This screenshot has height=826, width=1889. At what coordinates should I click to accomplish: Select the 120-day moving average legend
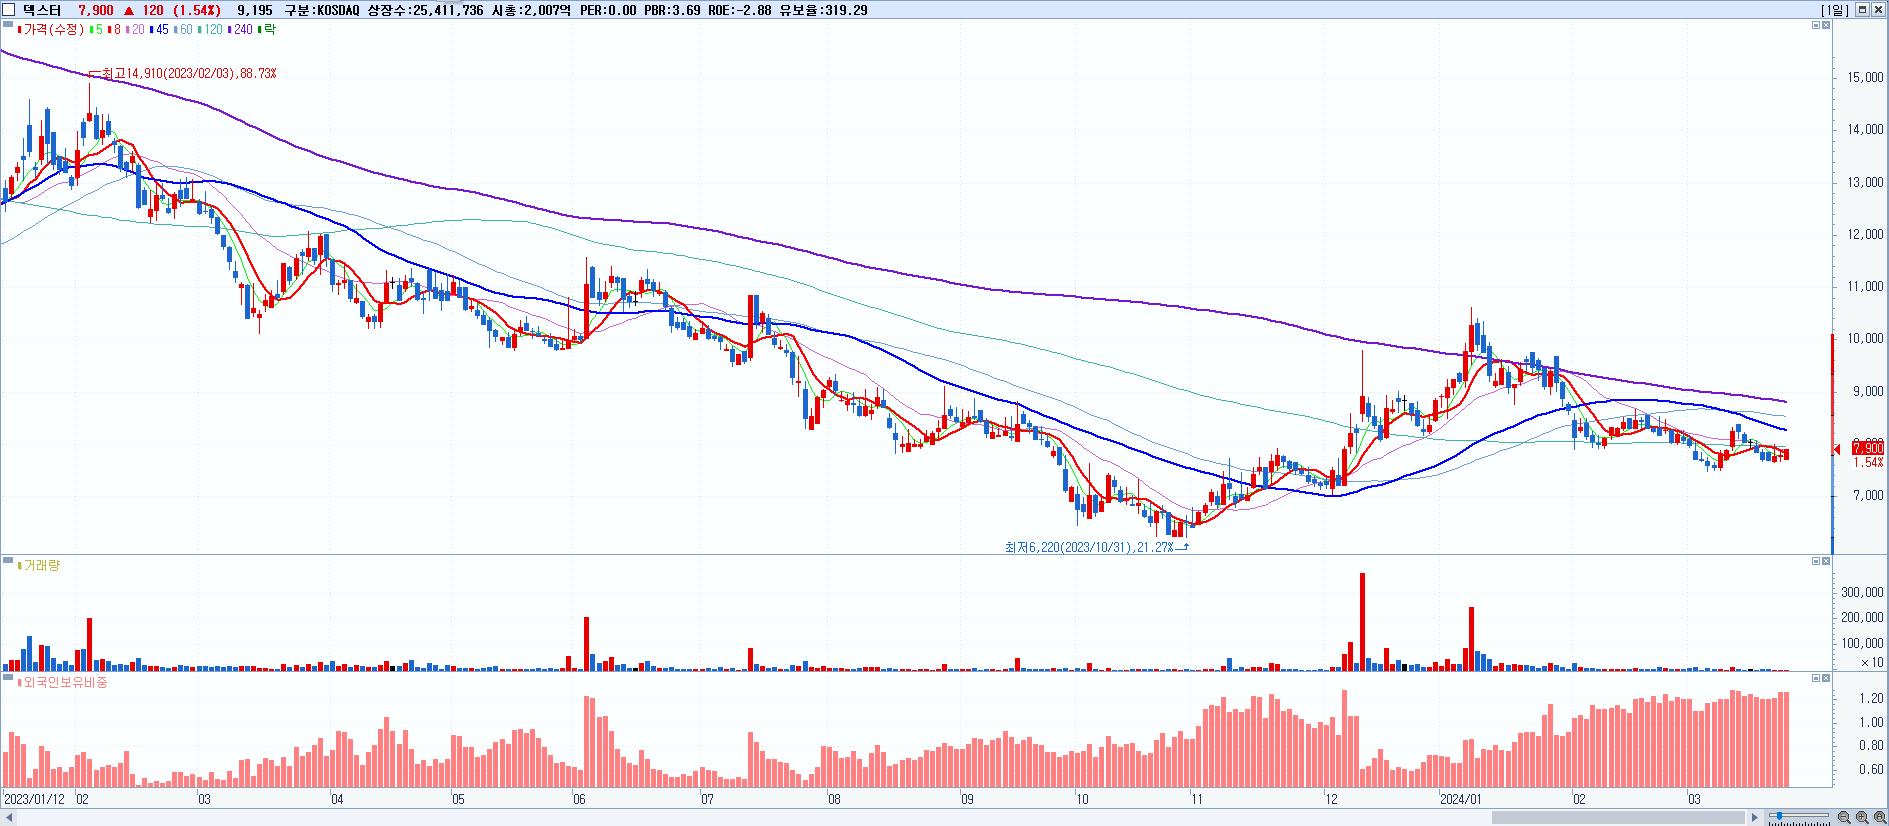point(210,30)
